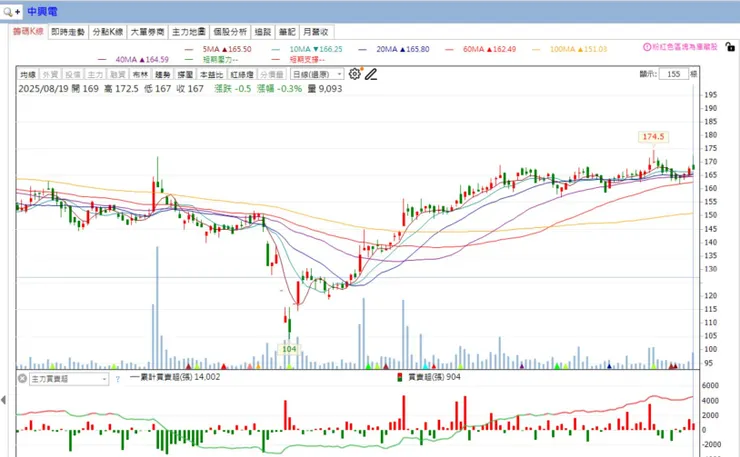Click the 顯示 155 bar-count field
Image resolution: width=740 pixels, height=457 pixels.
coord(673,74)
